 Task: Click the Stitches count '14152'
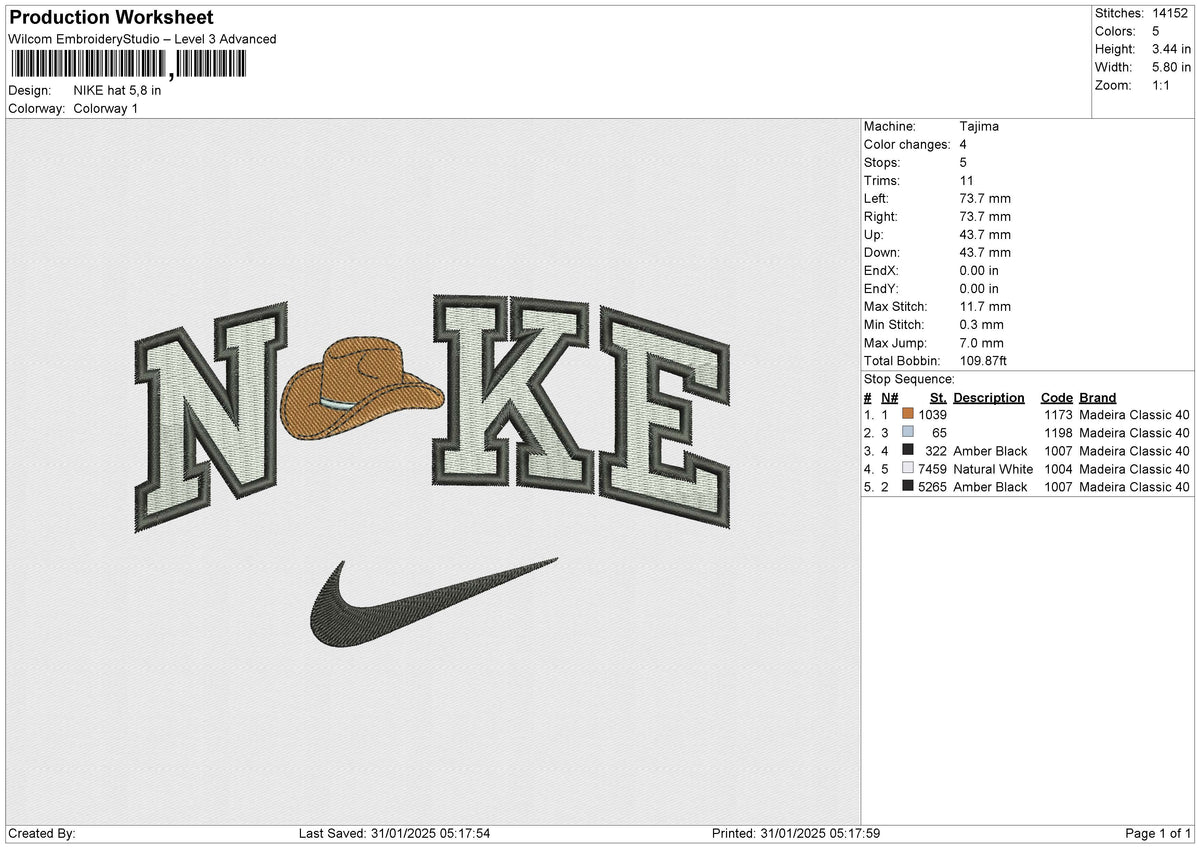tap(1168, 13)
